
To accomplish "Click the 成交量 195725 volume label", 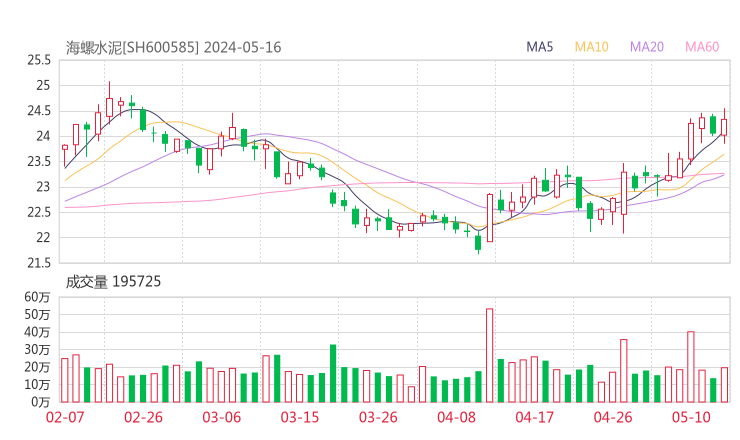I will (113, 282).
